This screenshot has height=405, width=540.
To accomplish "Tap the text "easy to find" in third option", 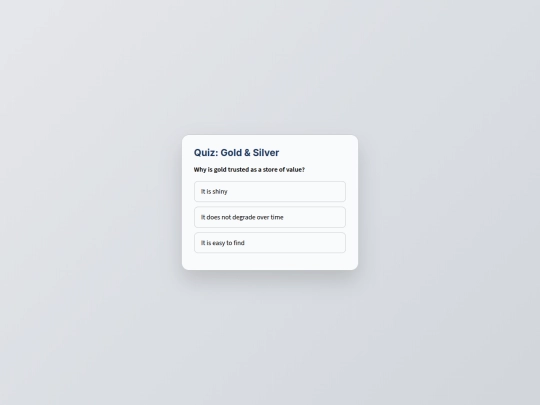I will point(229,243).
